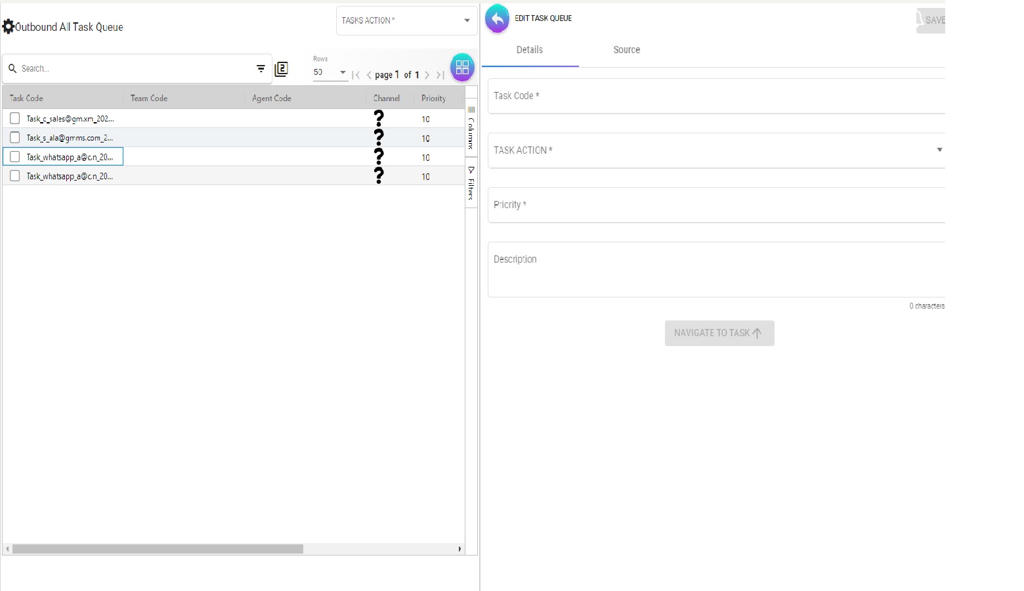Screen dimensions: 1024x591
Task: Click the filter list icon in search bar
Action: click(261, 69)
